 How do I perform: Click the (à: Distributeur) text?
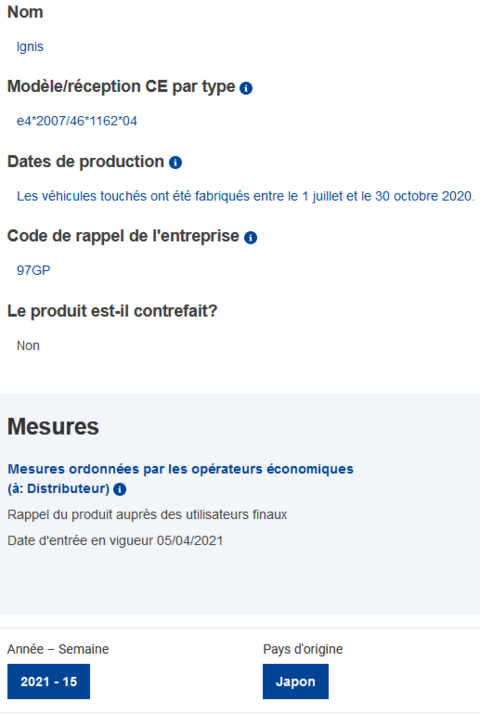pyautogui.click(x=59, y=489)
